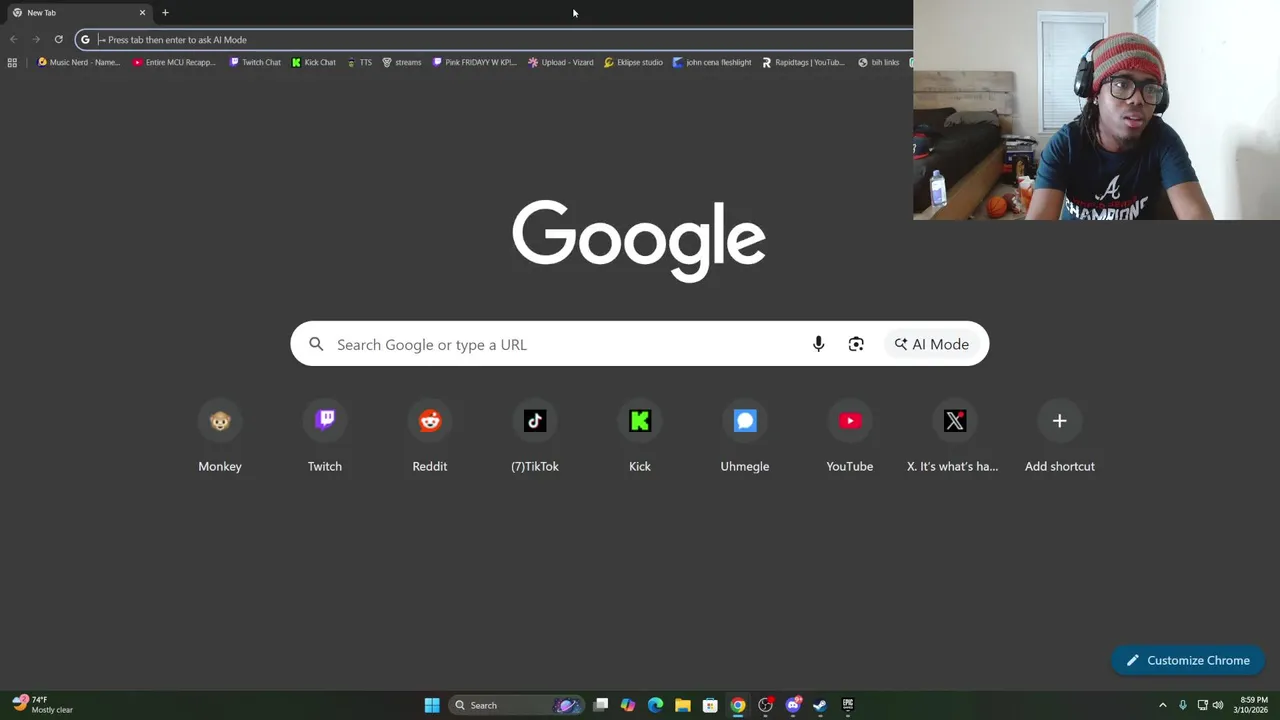Open Steam from taskbar
This screenshot has width=1280, height=720.
820,705
